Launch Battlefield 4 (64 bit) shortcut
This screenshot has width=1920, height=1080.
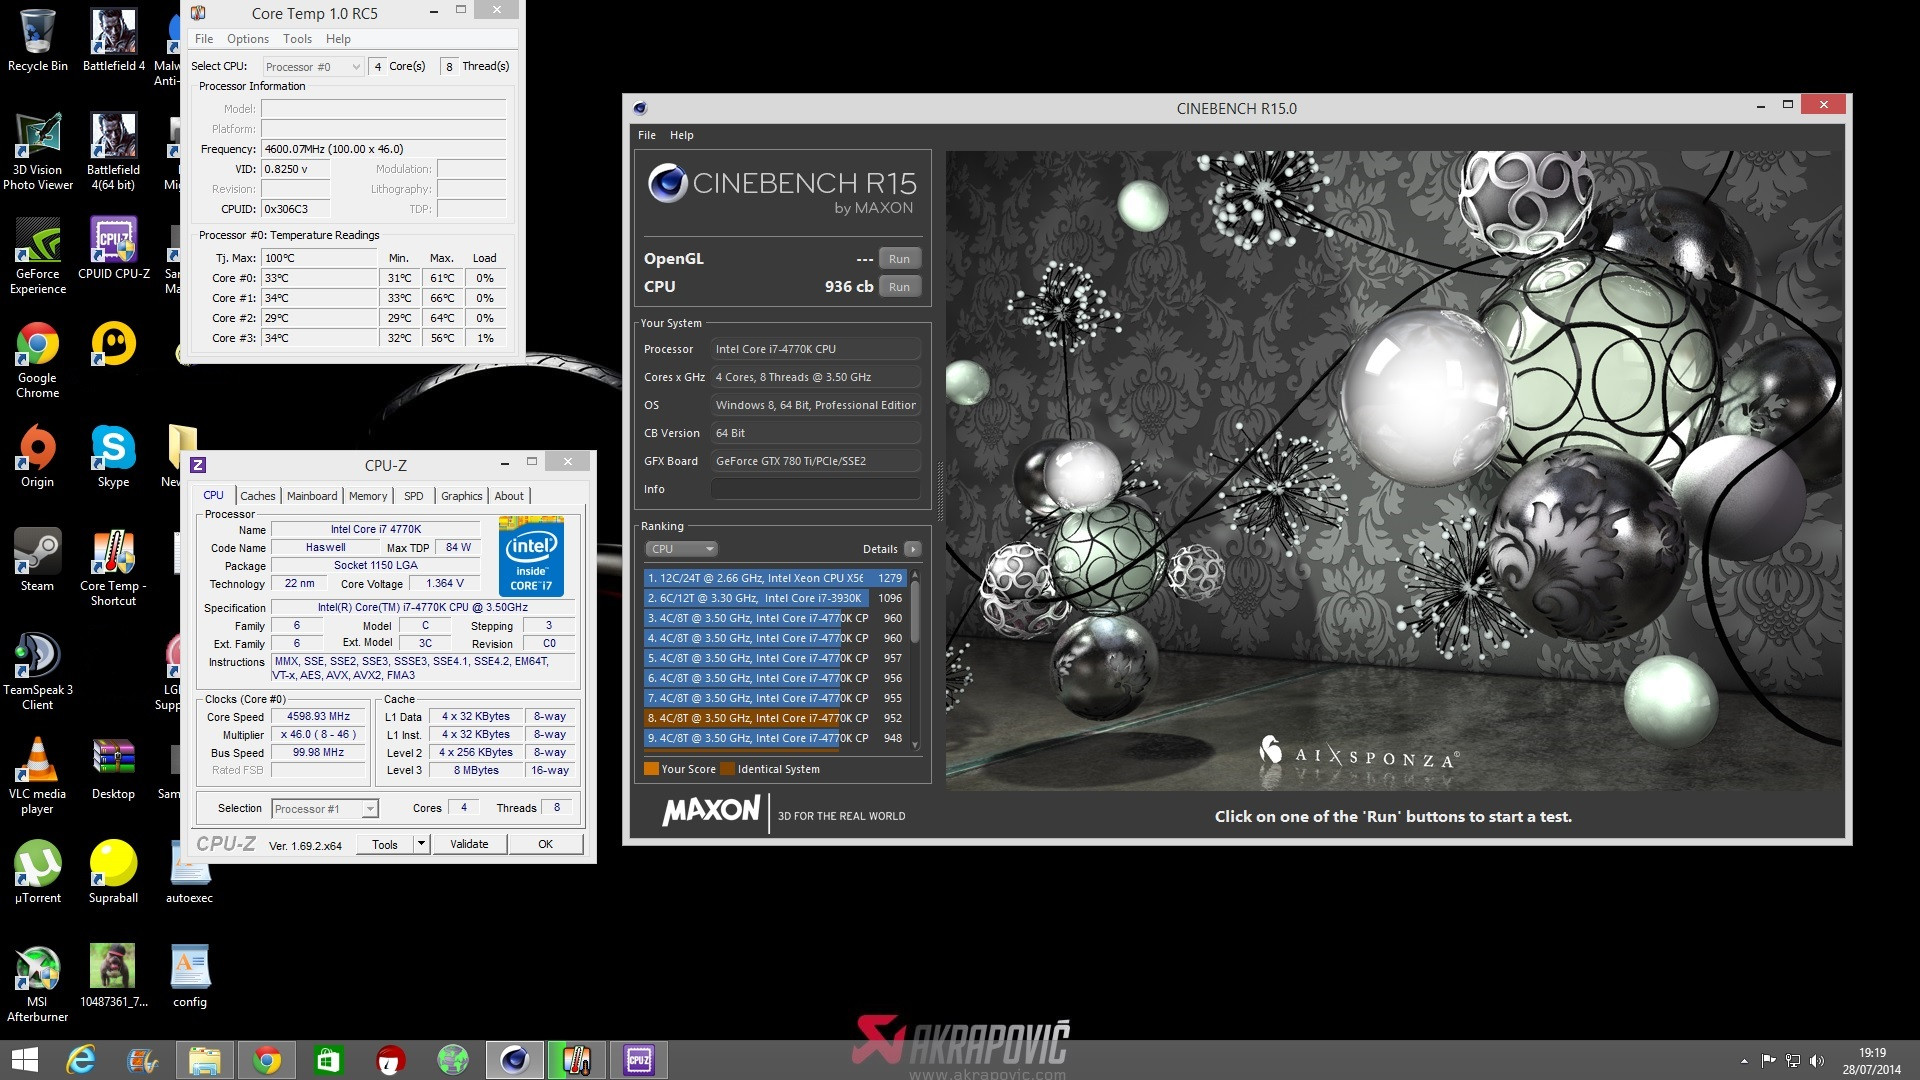click(113, 150)
